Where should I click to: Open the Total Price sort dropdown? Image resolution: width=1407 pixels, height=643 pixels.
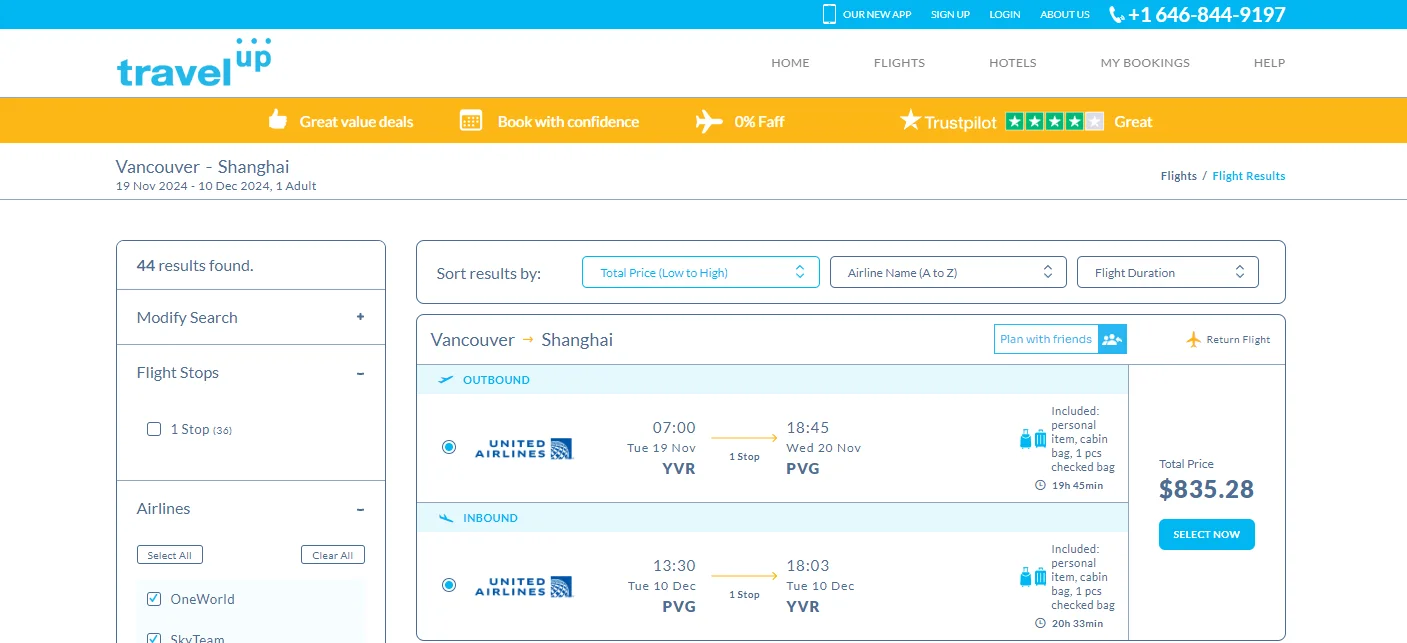tap(700, 272)
